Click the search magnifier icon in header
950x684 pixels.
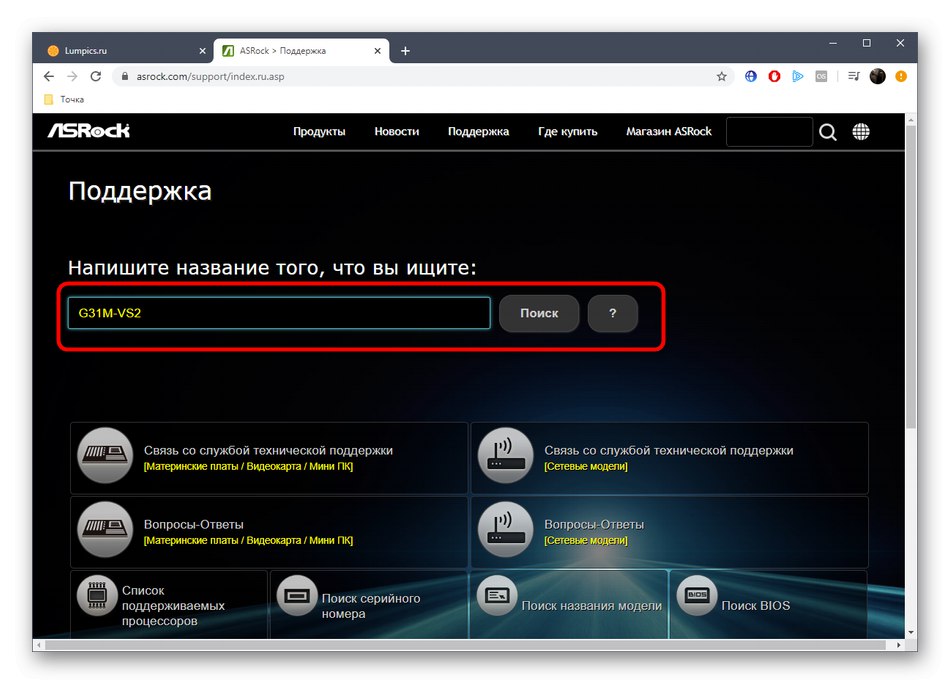pos(828,131)
